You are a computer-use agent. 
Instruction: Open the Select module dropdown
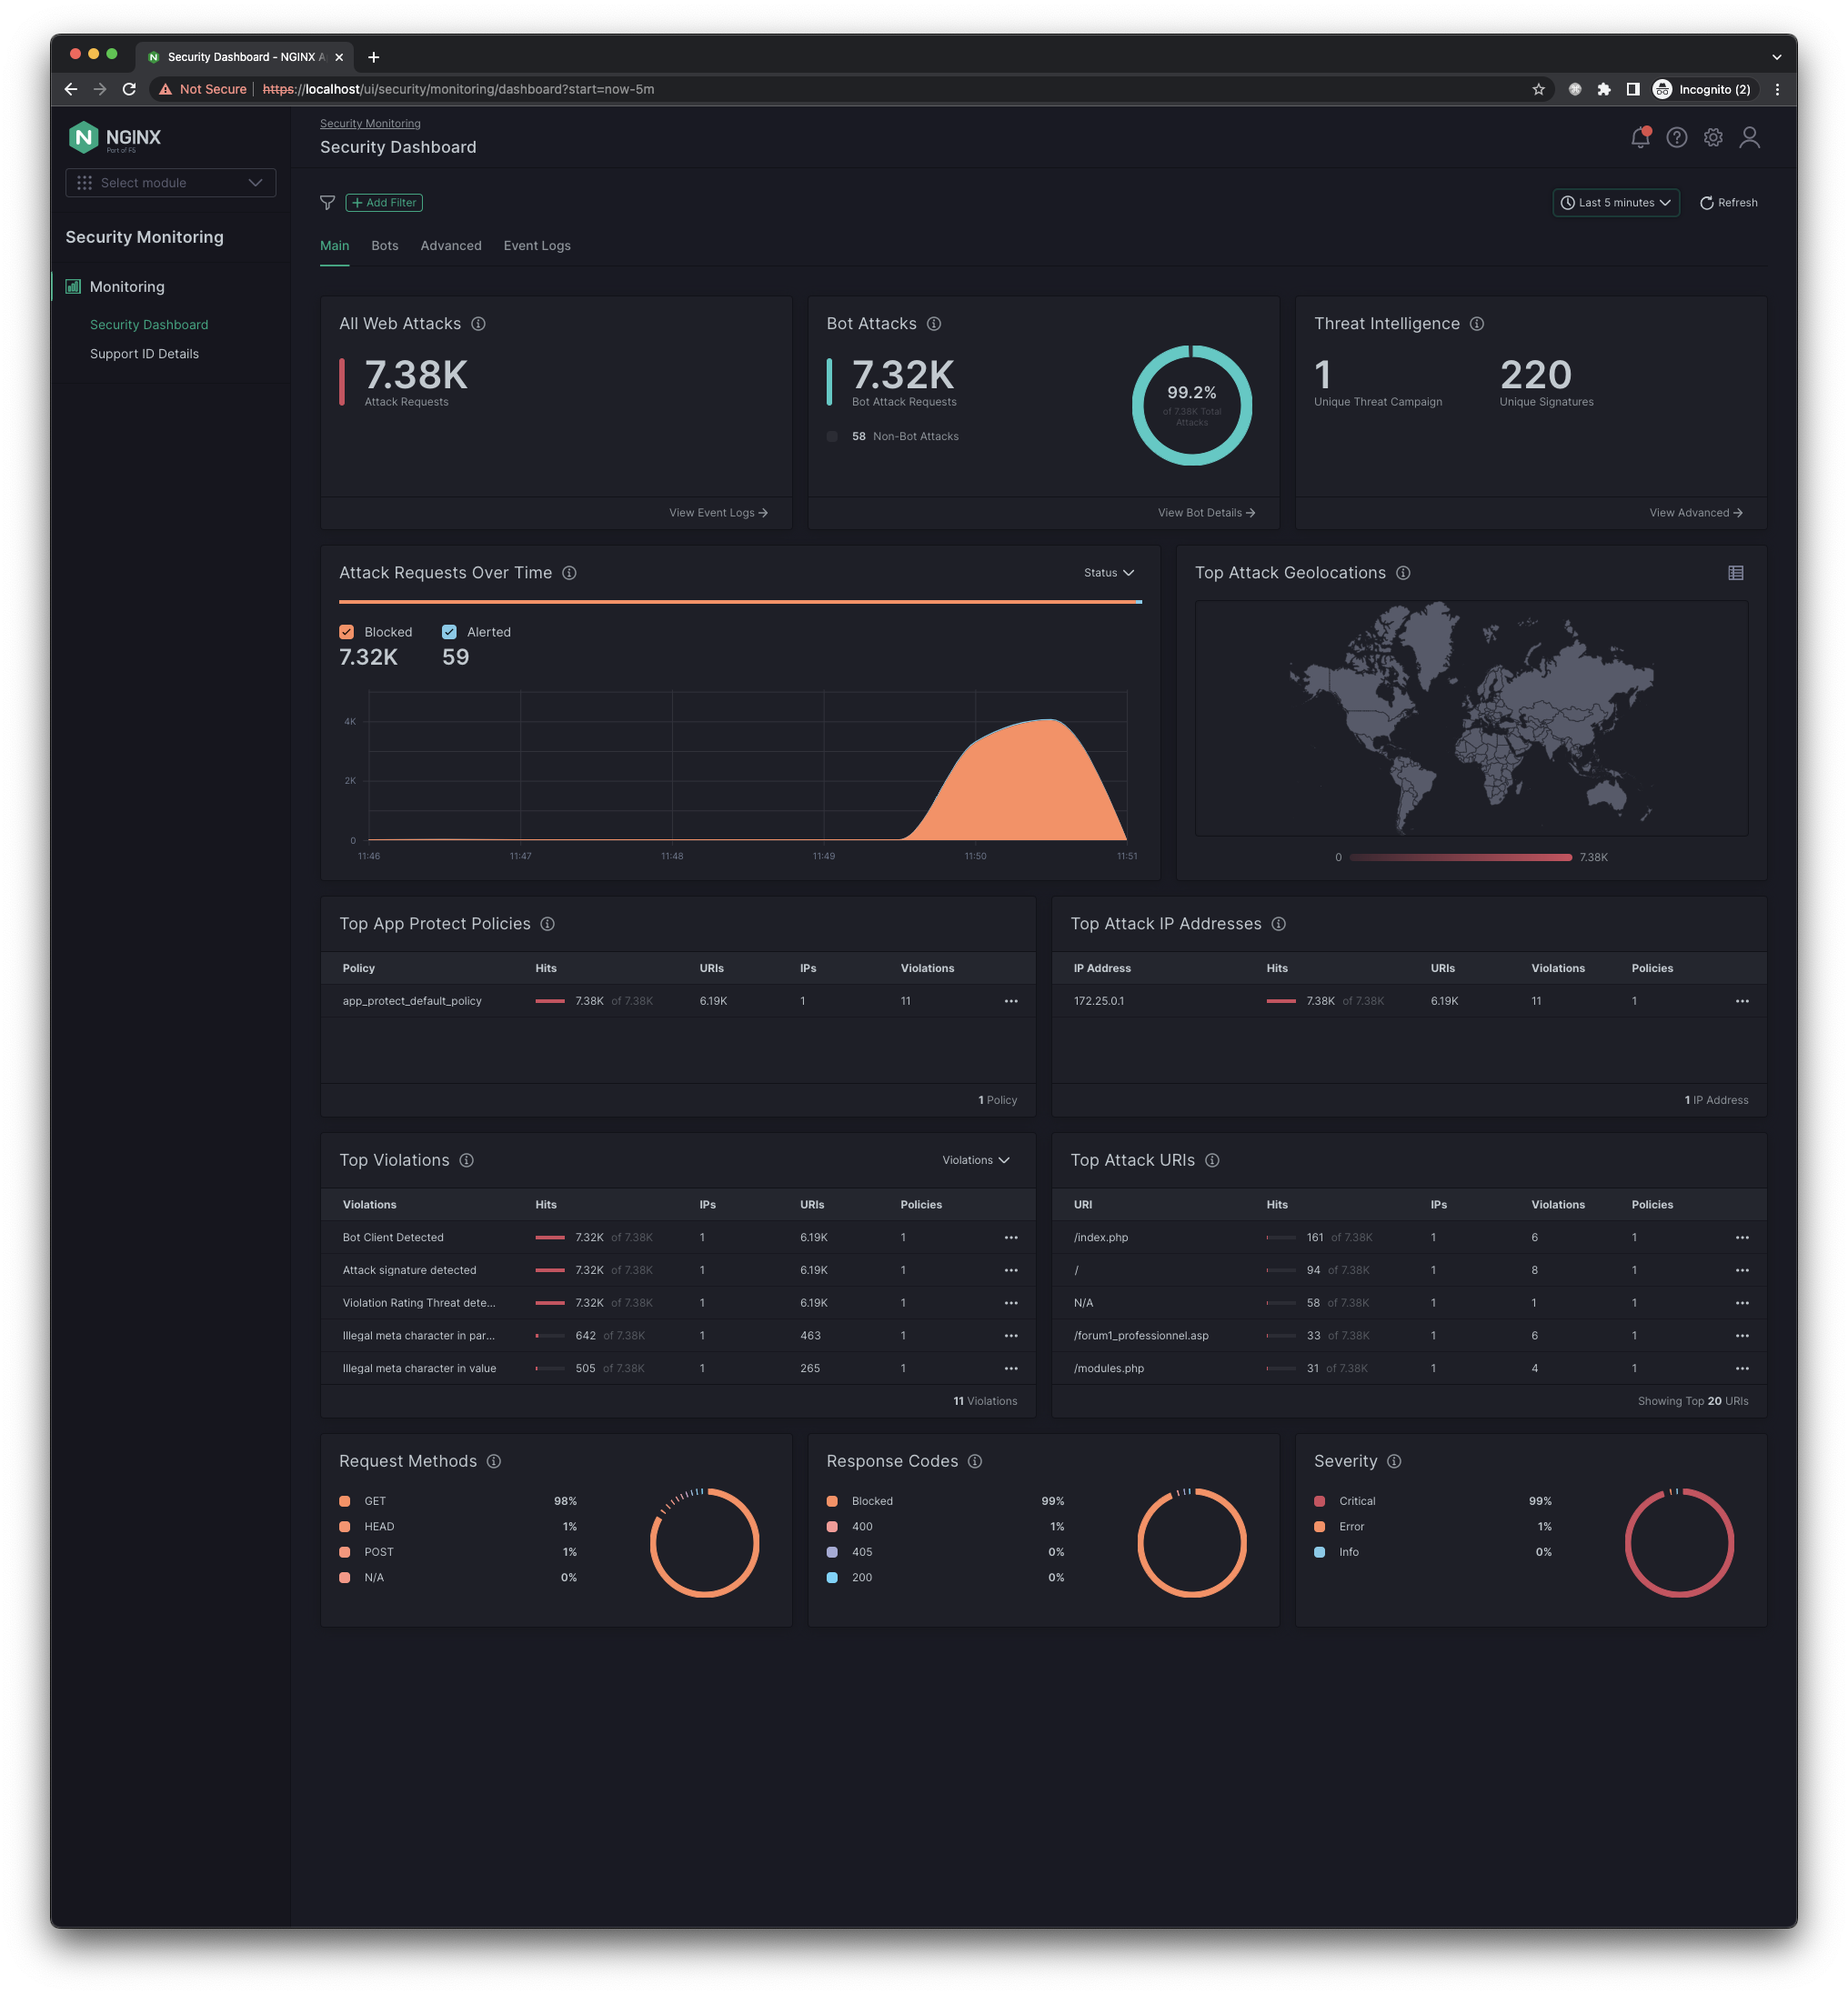[x=170, y=183]
